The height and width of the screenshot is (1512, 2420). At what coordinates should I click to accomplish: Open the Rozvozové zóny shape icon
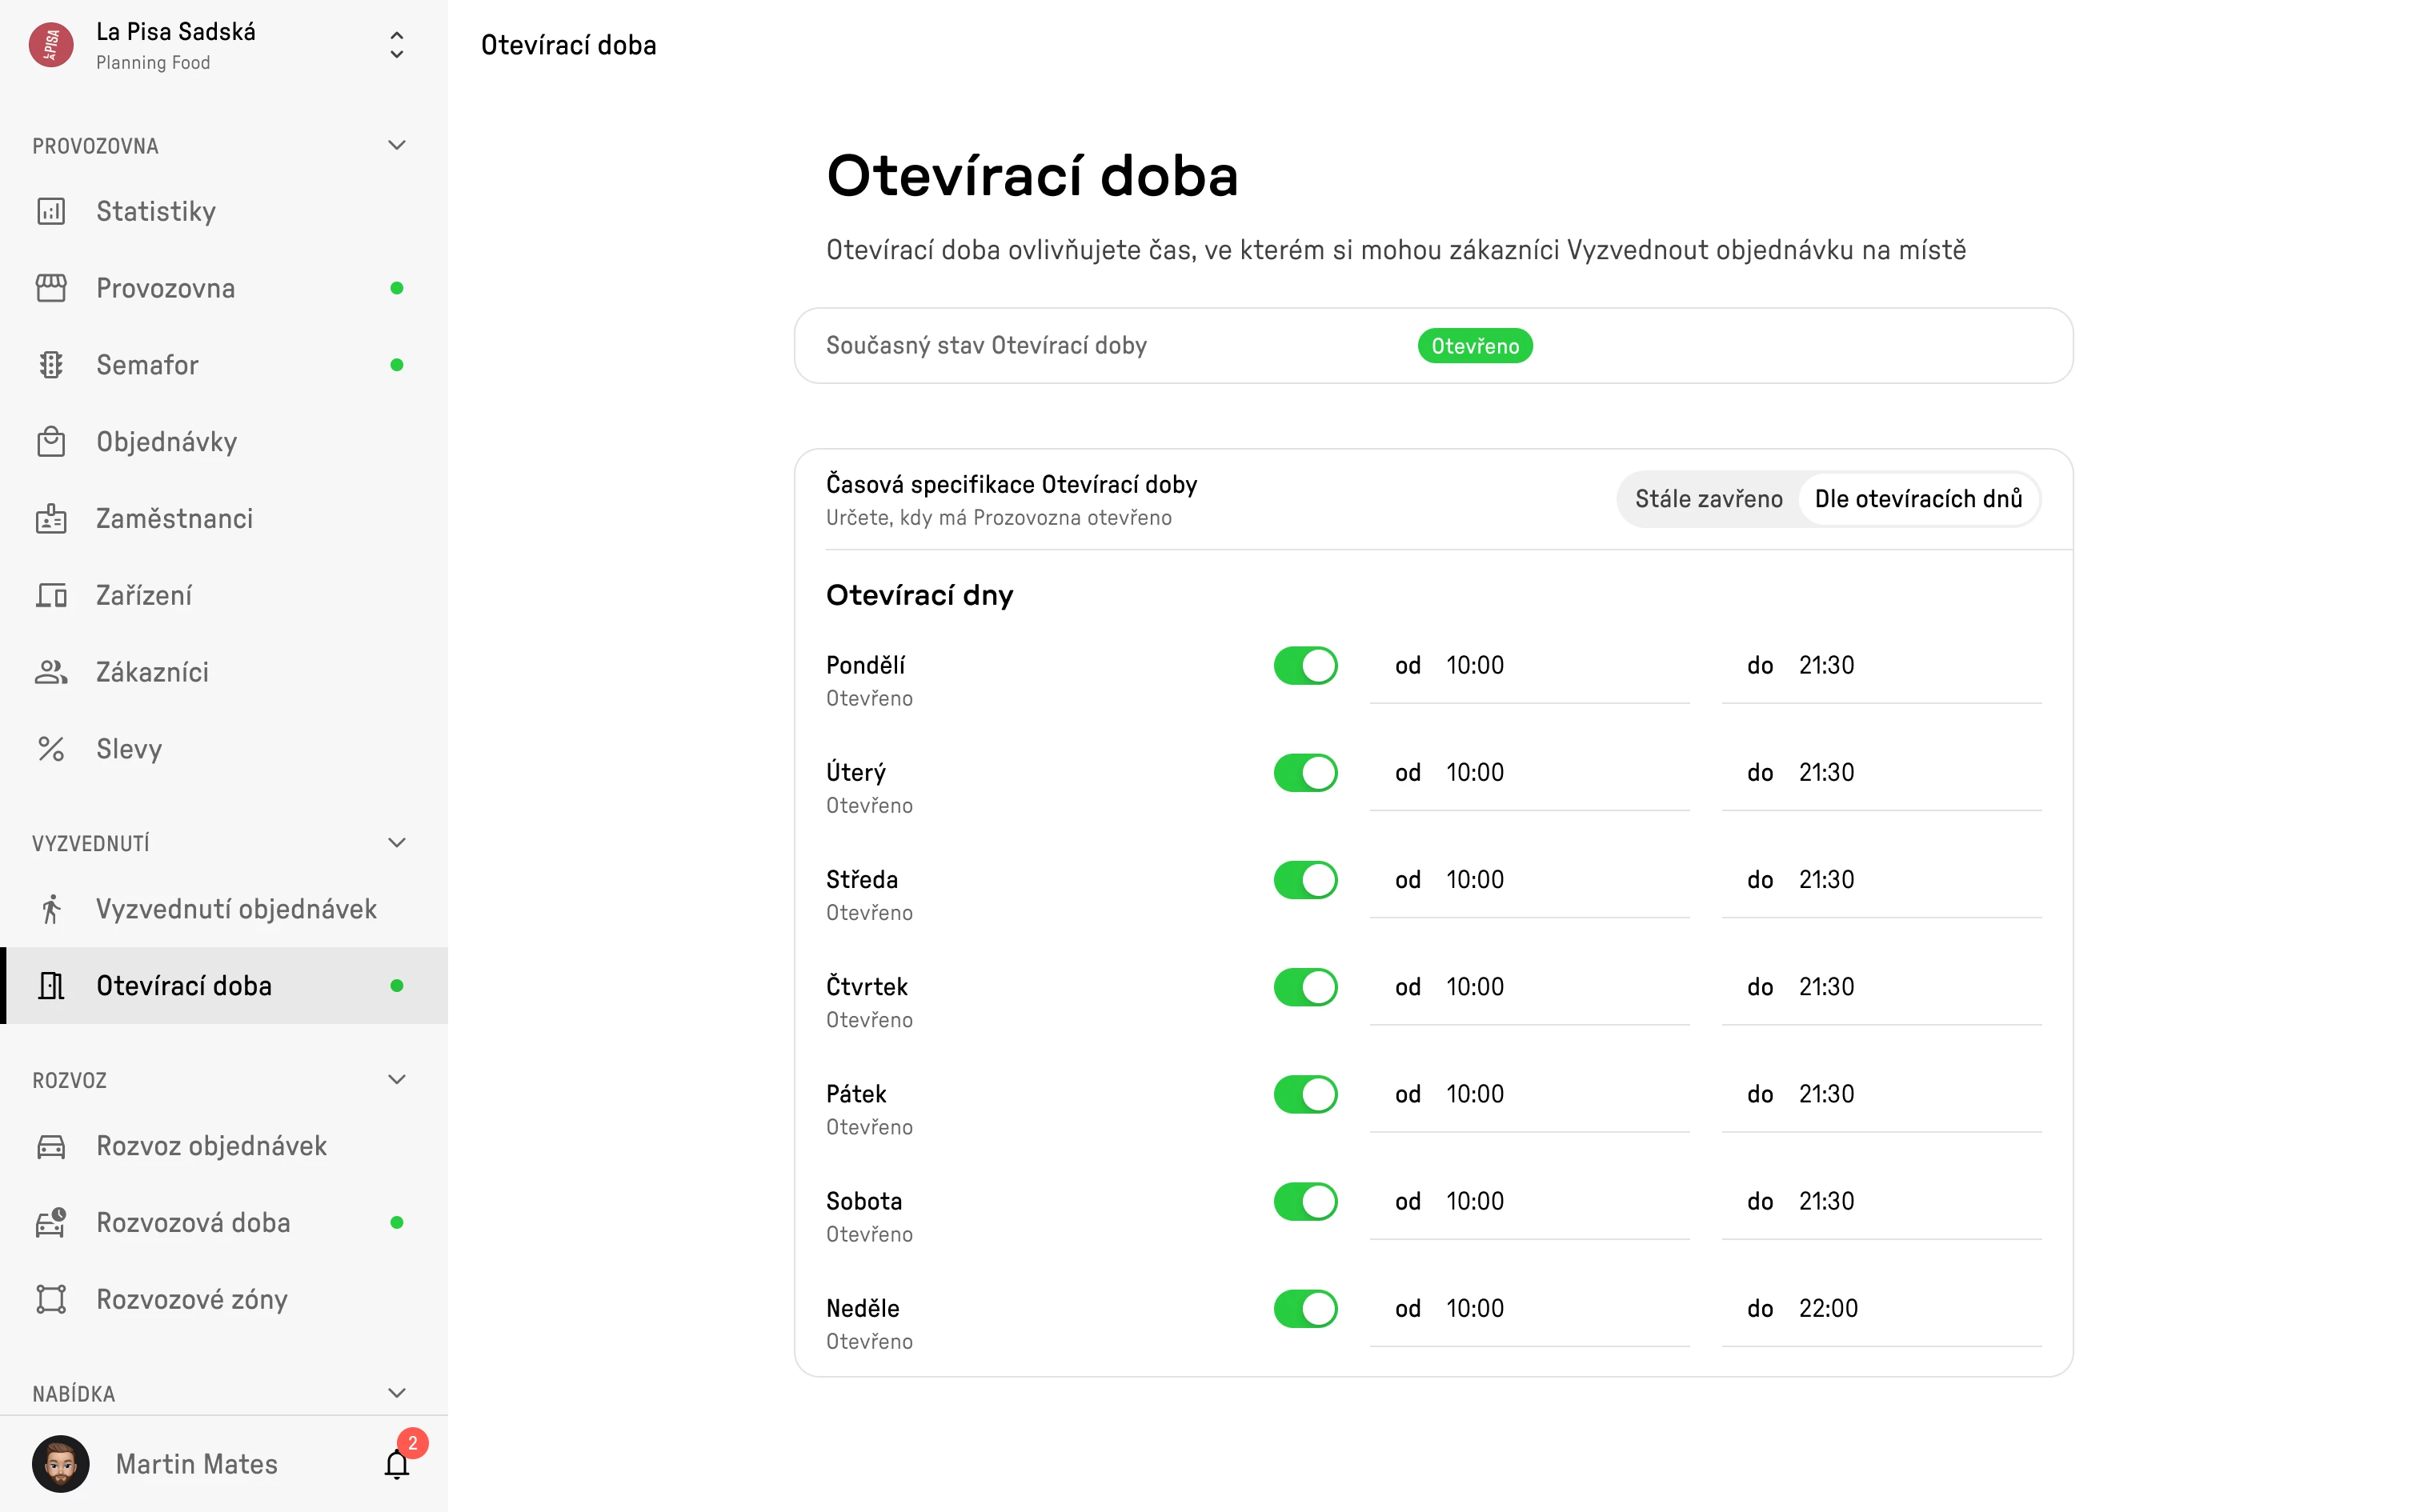tap(51, 1299)
